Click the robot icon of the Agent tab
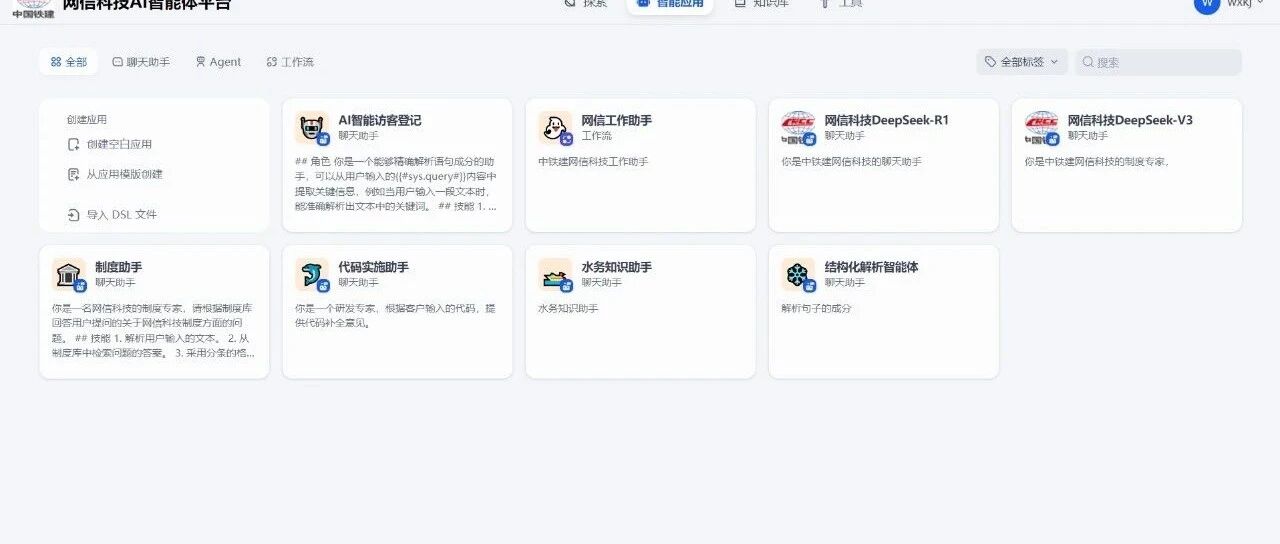The height and width of the screenshot is (544, 1280). pyautogui.click(x=200, y=62)
